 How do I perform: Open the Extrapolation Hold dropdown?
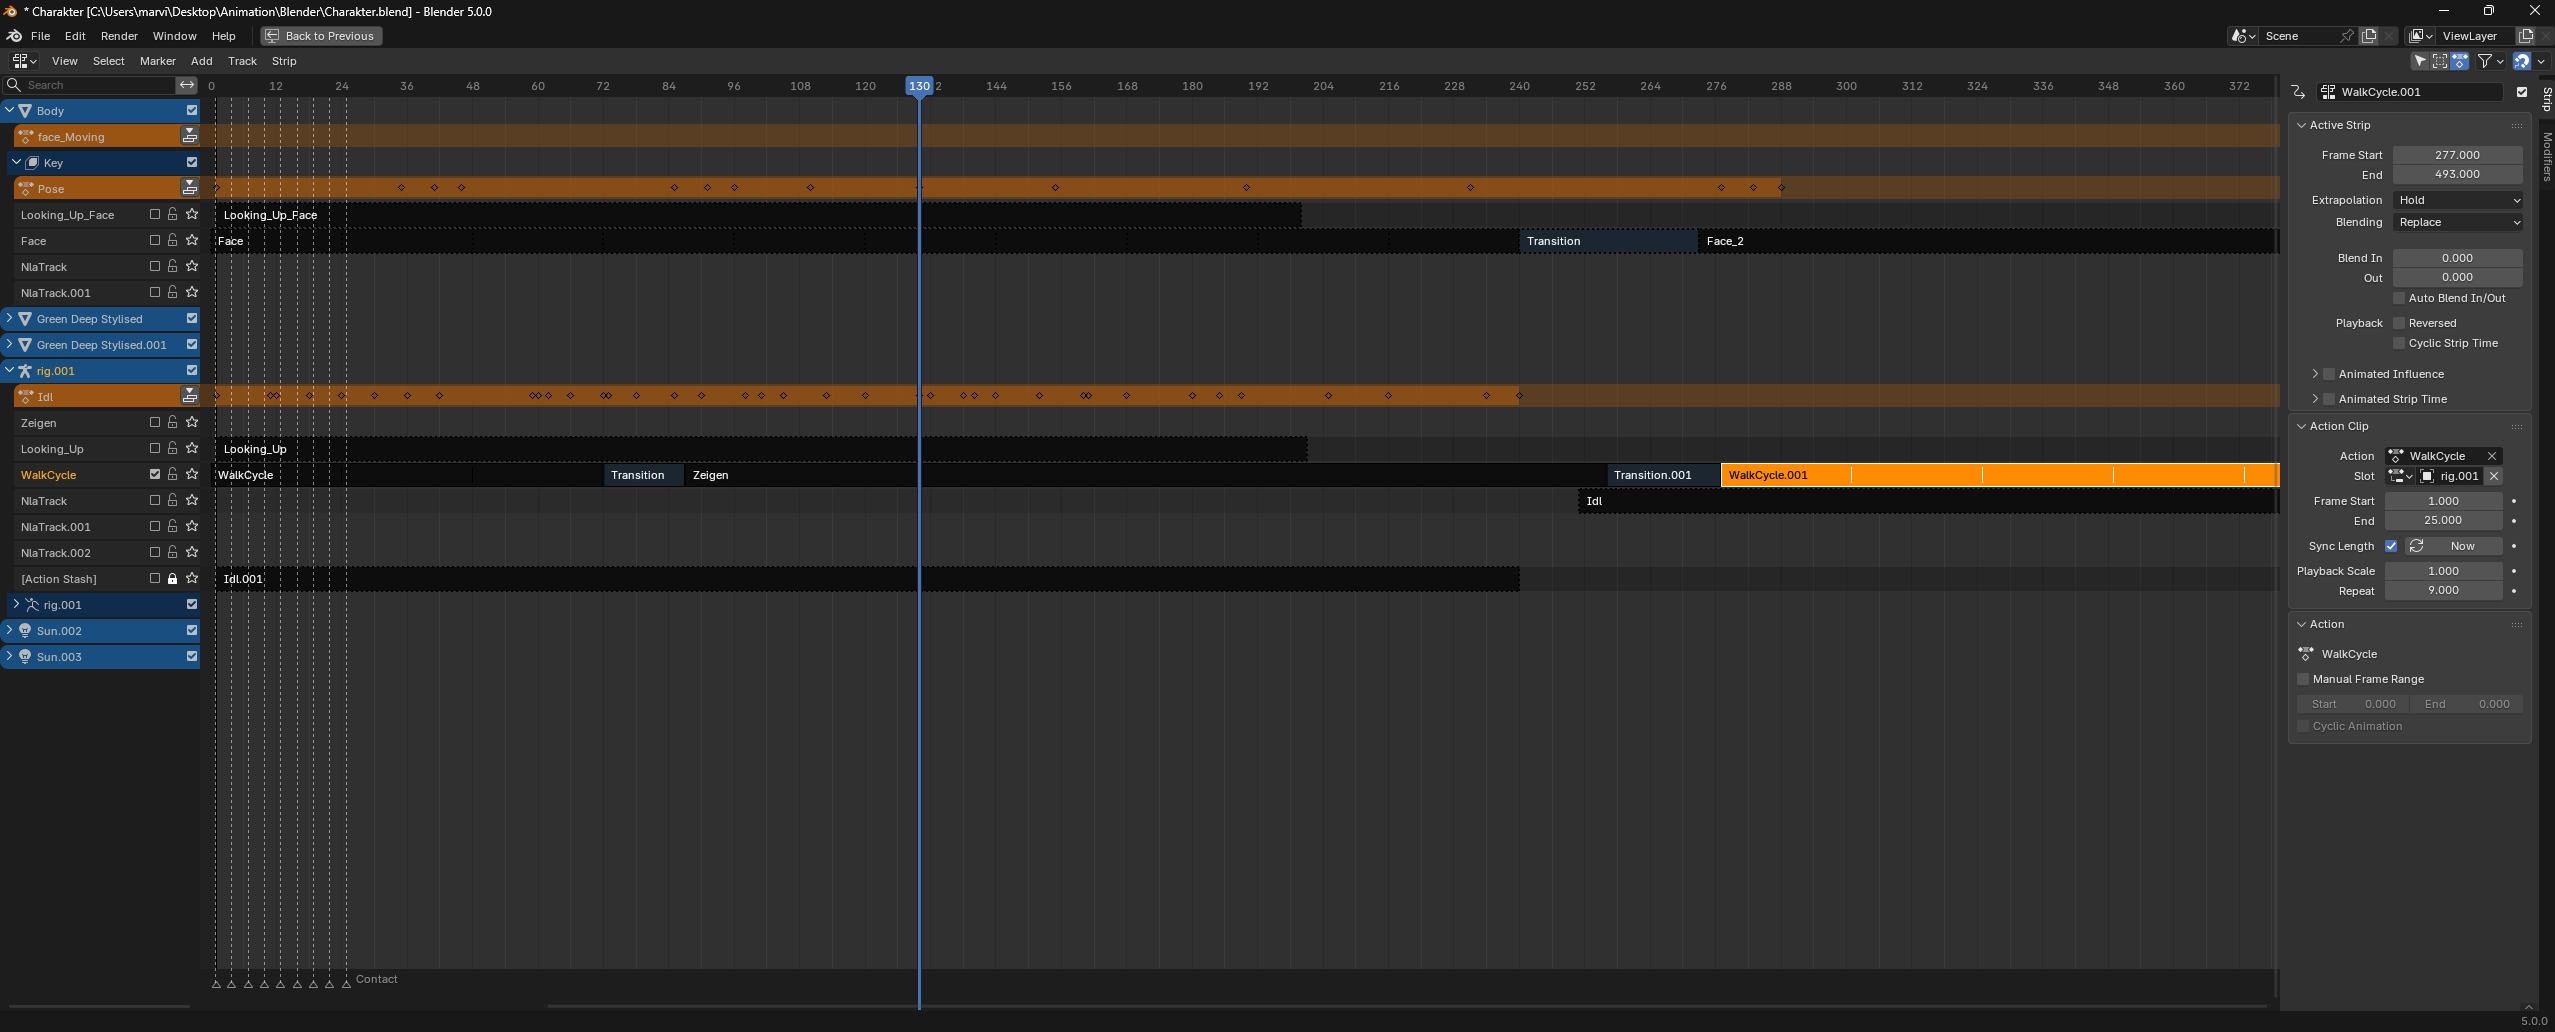coord(2457,200)
